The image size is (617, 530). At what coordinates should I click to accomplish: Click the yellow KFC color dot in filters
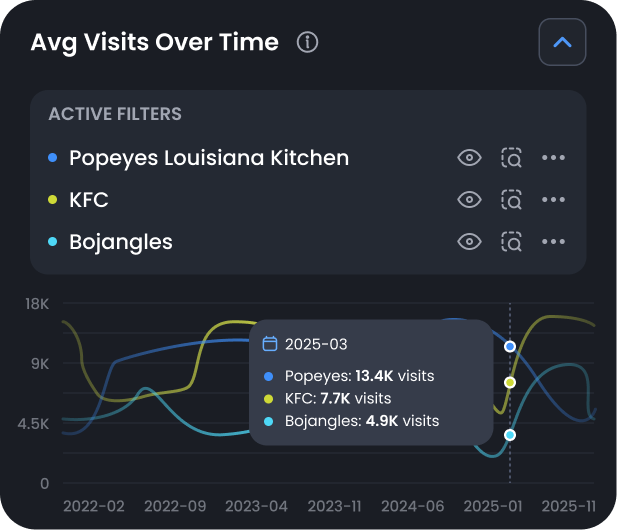click(x=53, y=200)
